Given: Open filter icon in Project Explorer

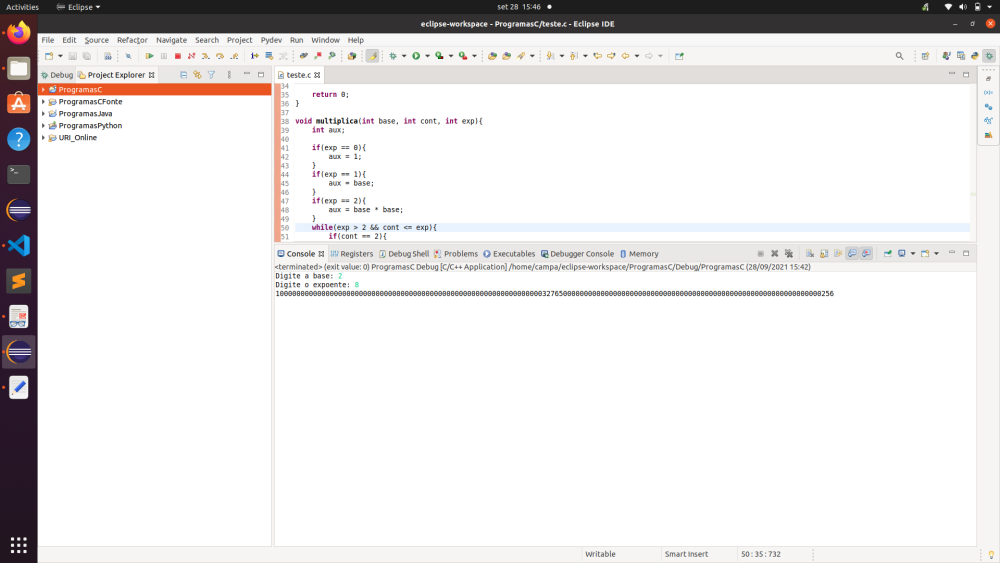Looking at the screenshot, I should coord(211,75).
